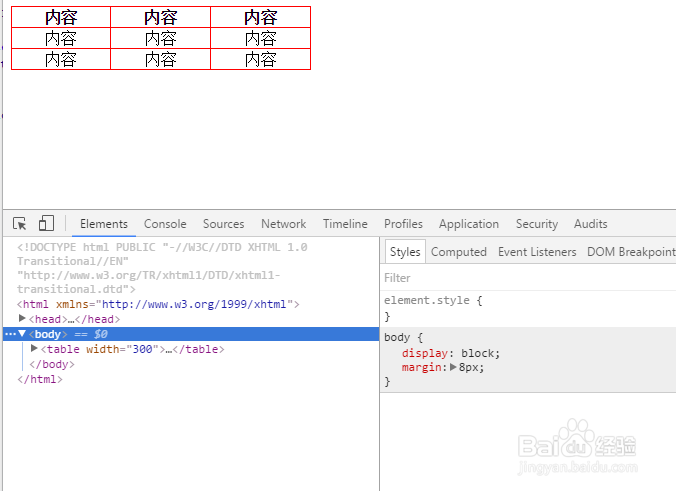Select the closing body tag row
676x491 pixels.
[x=52, y=364]
